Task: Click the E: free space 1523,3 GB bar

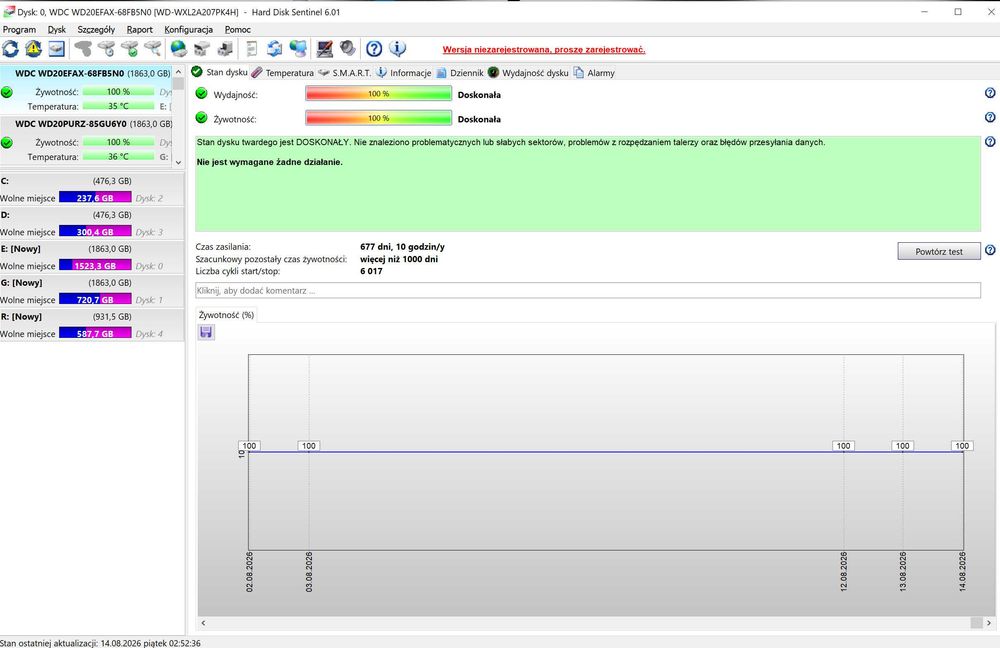Action: coord(95,265)
